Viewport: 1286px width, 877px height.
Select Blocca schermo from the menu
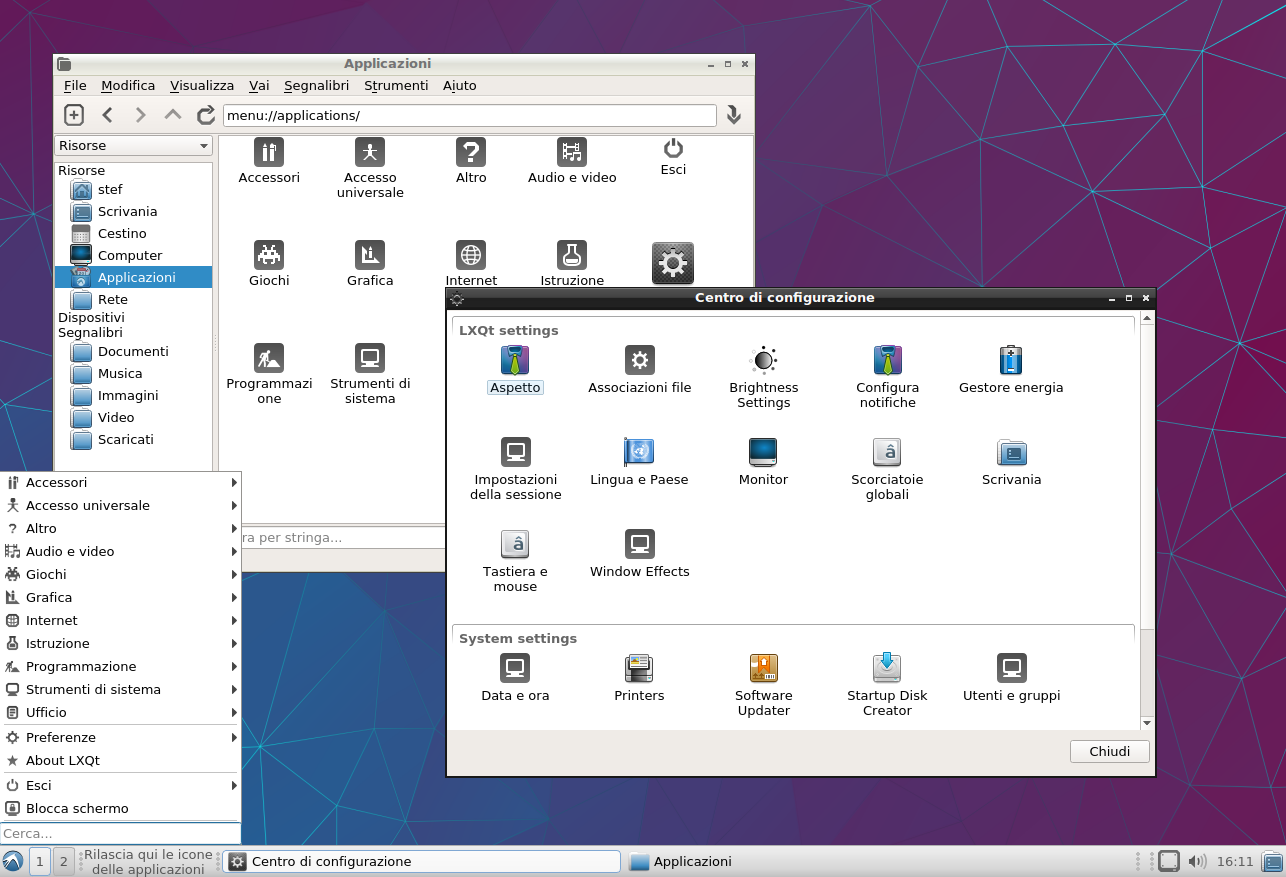click(77, 808)
